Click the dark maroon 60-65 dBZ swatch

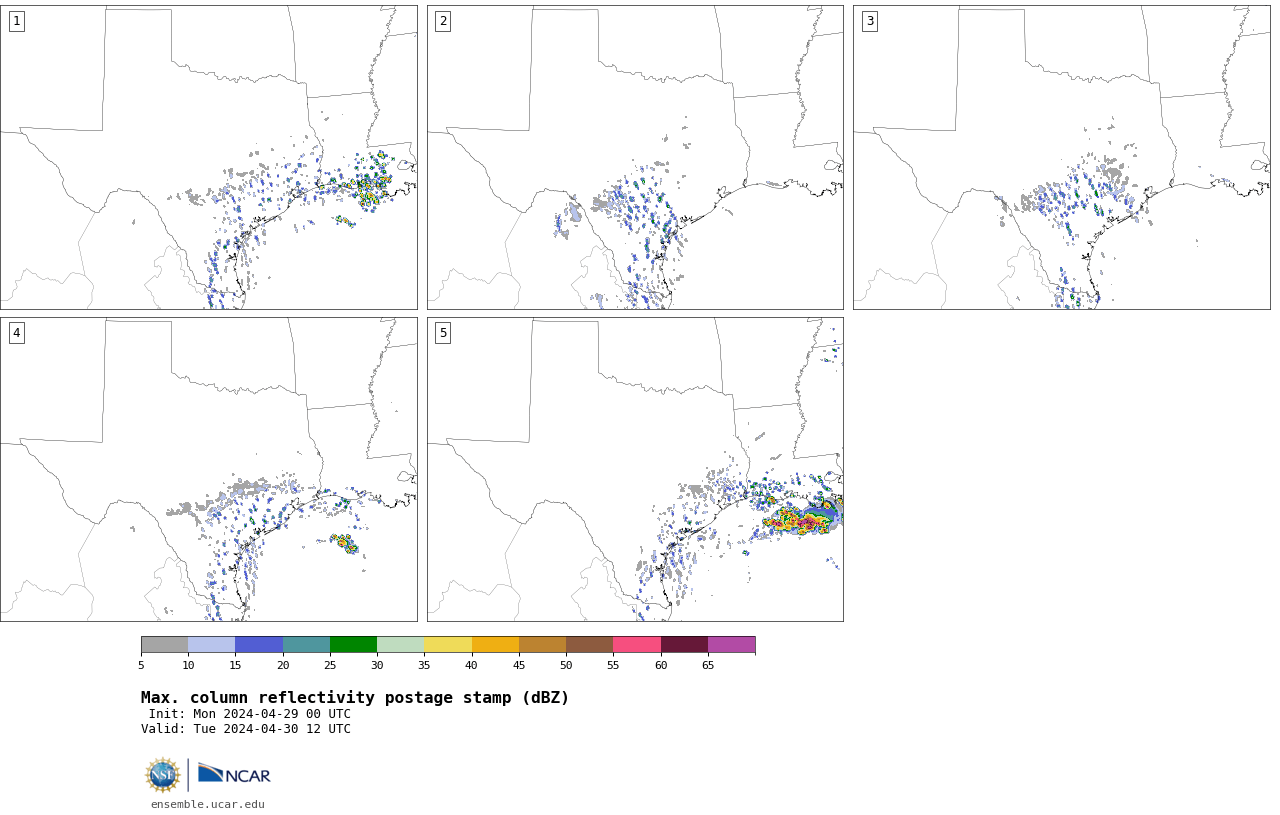[684, 644]
